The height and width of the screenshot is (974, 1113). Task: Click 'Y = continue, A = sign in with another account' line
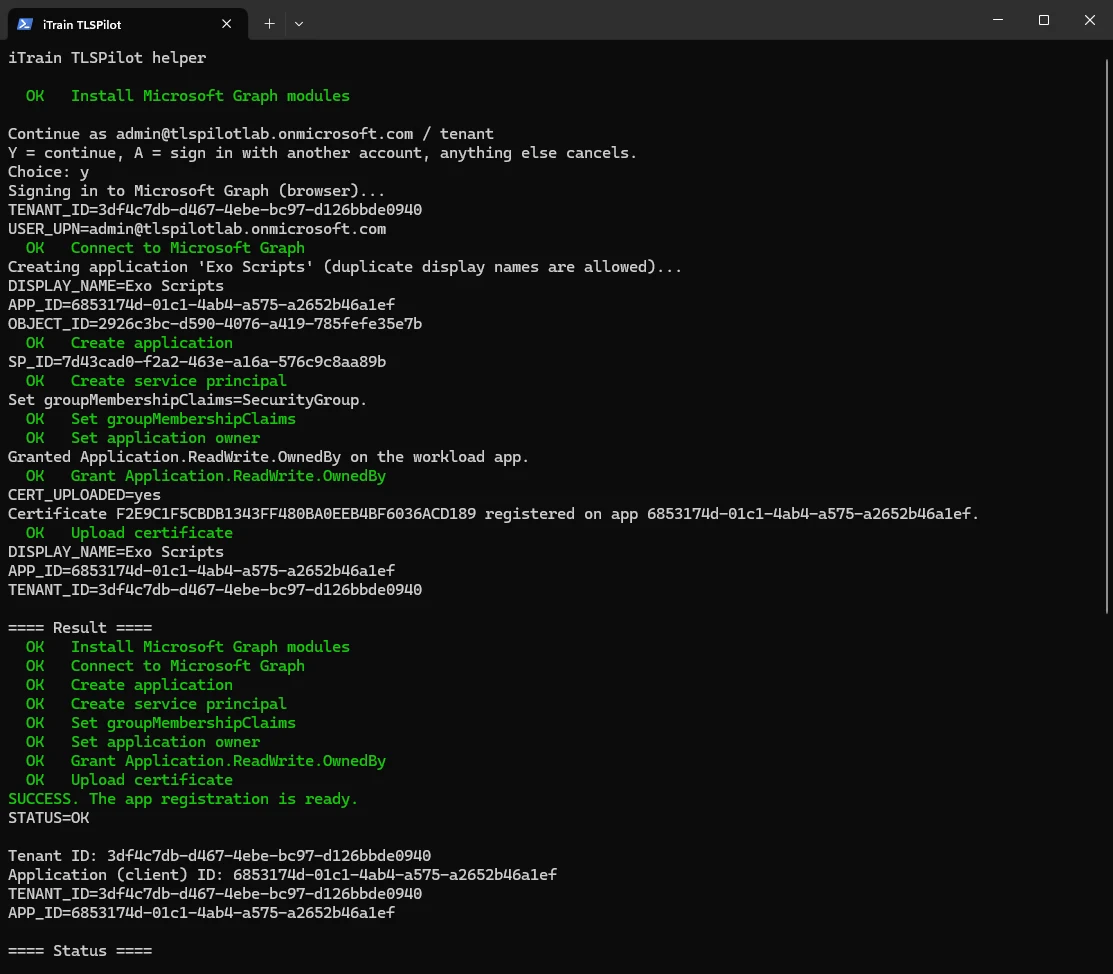[322, 153]
